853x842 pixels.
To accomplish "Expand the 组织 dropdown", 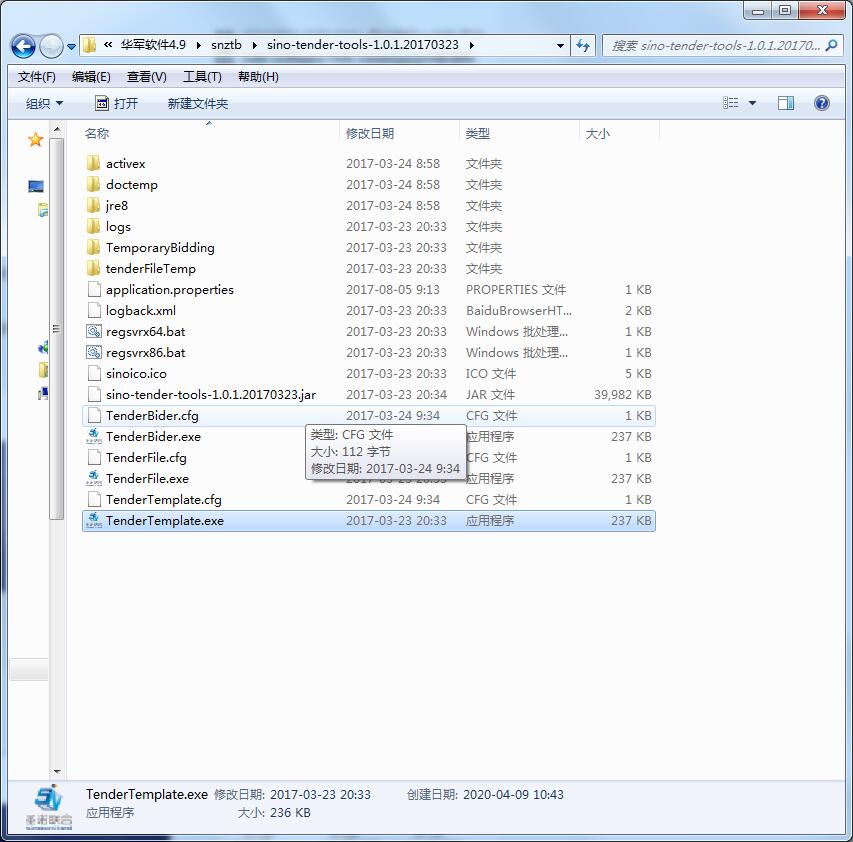I will [45, 103].
